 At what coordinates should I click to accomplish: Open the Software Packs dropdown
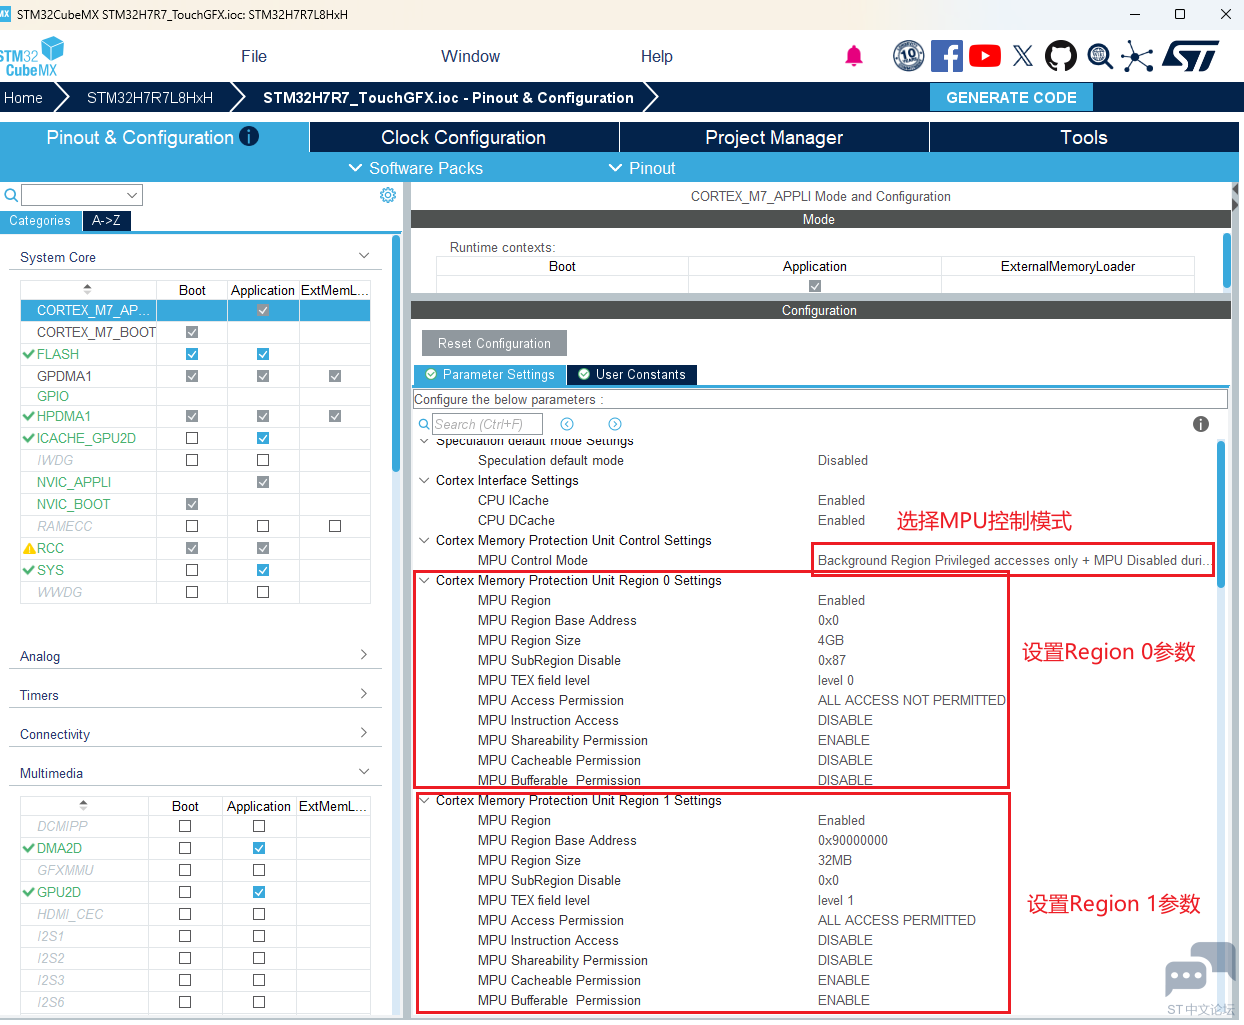coord(415,168)
